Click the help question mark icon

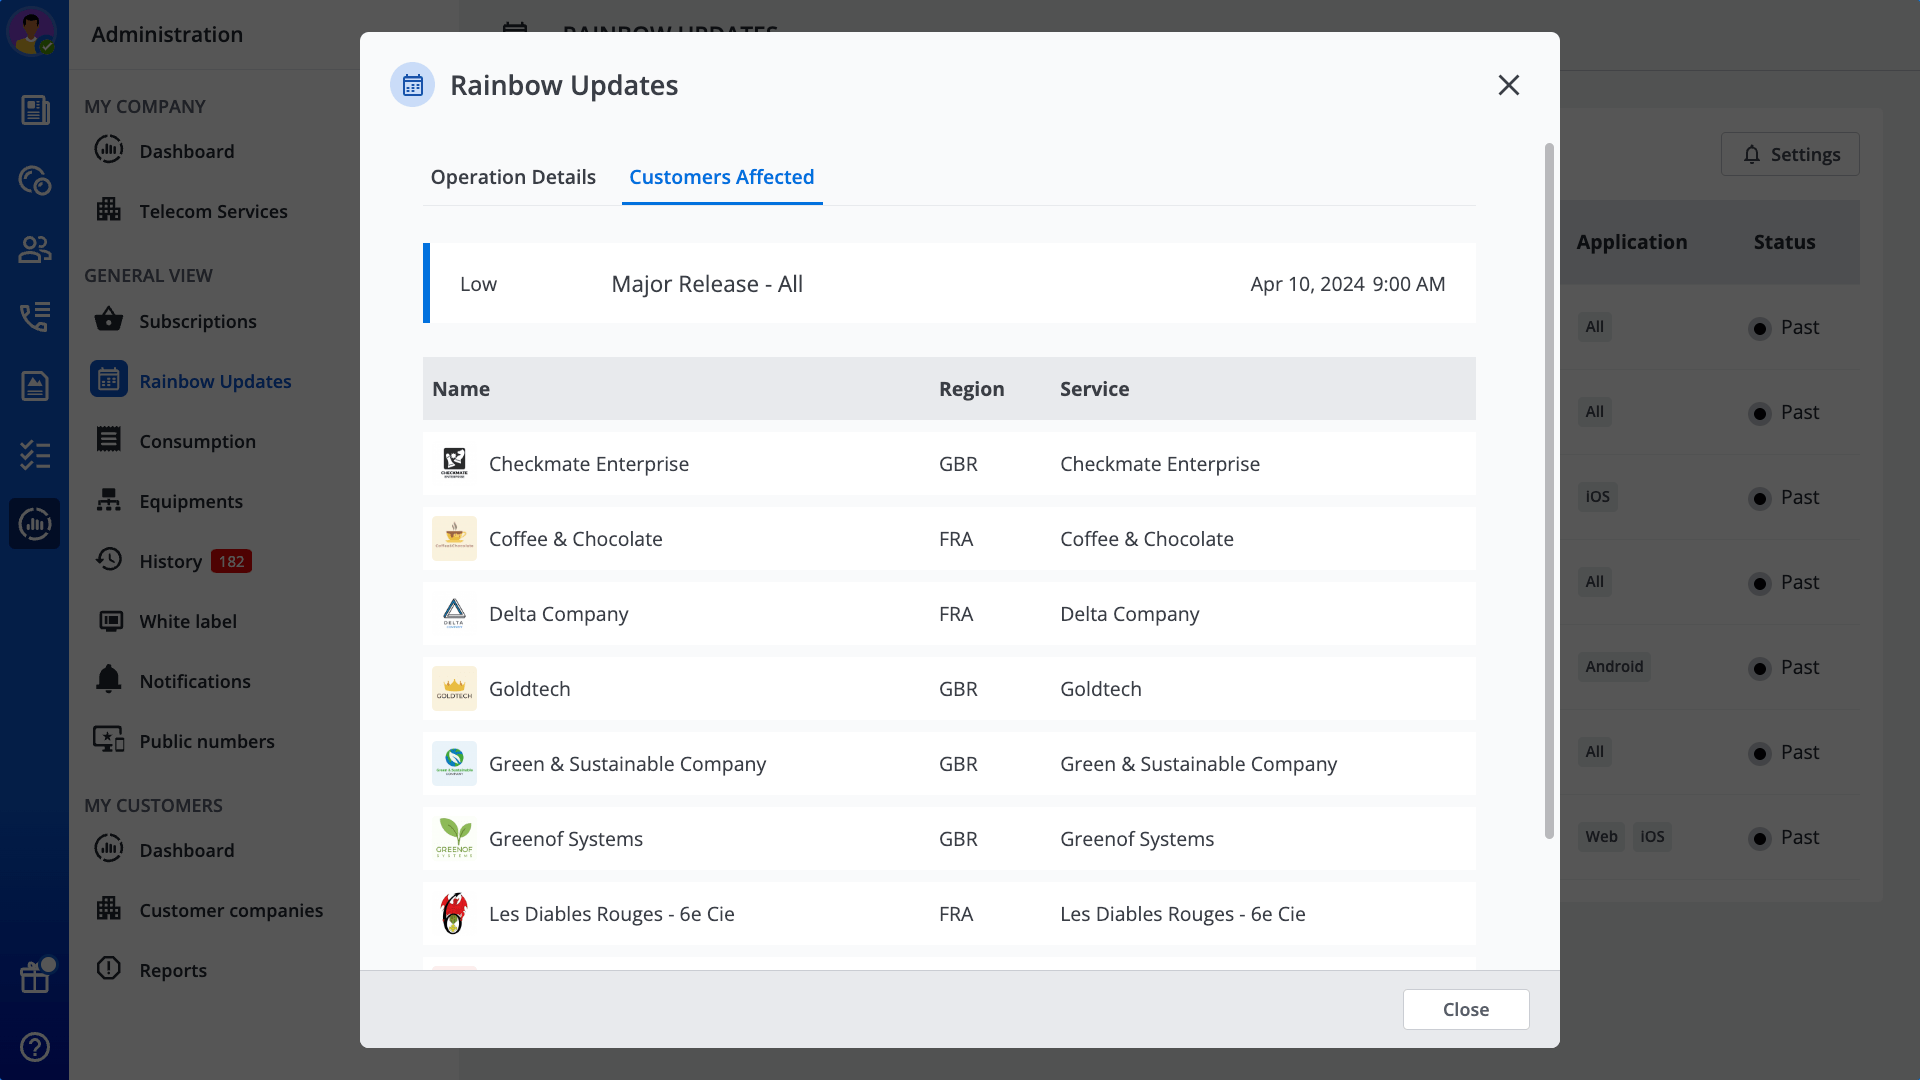34,1046
